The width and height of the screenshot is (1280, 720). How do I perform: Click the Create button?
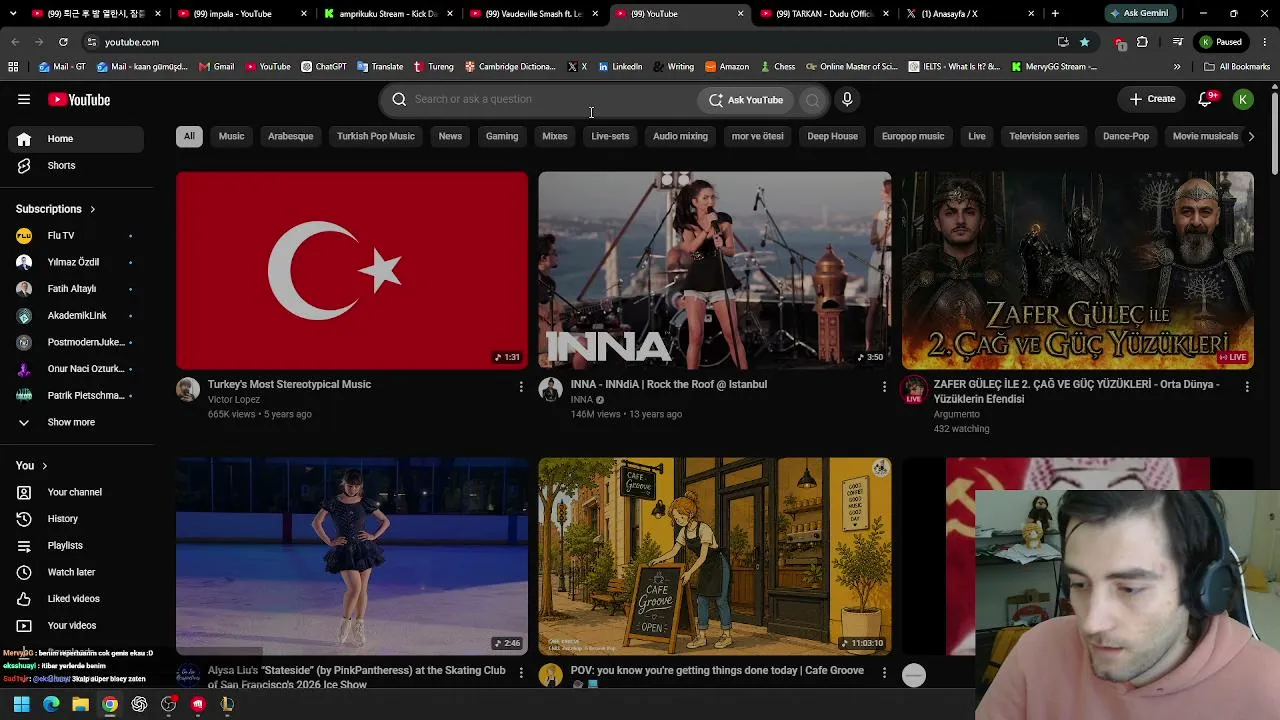[1152, 99]
